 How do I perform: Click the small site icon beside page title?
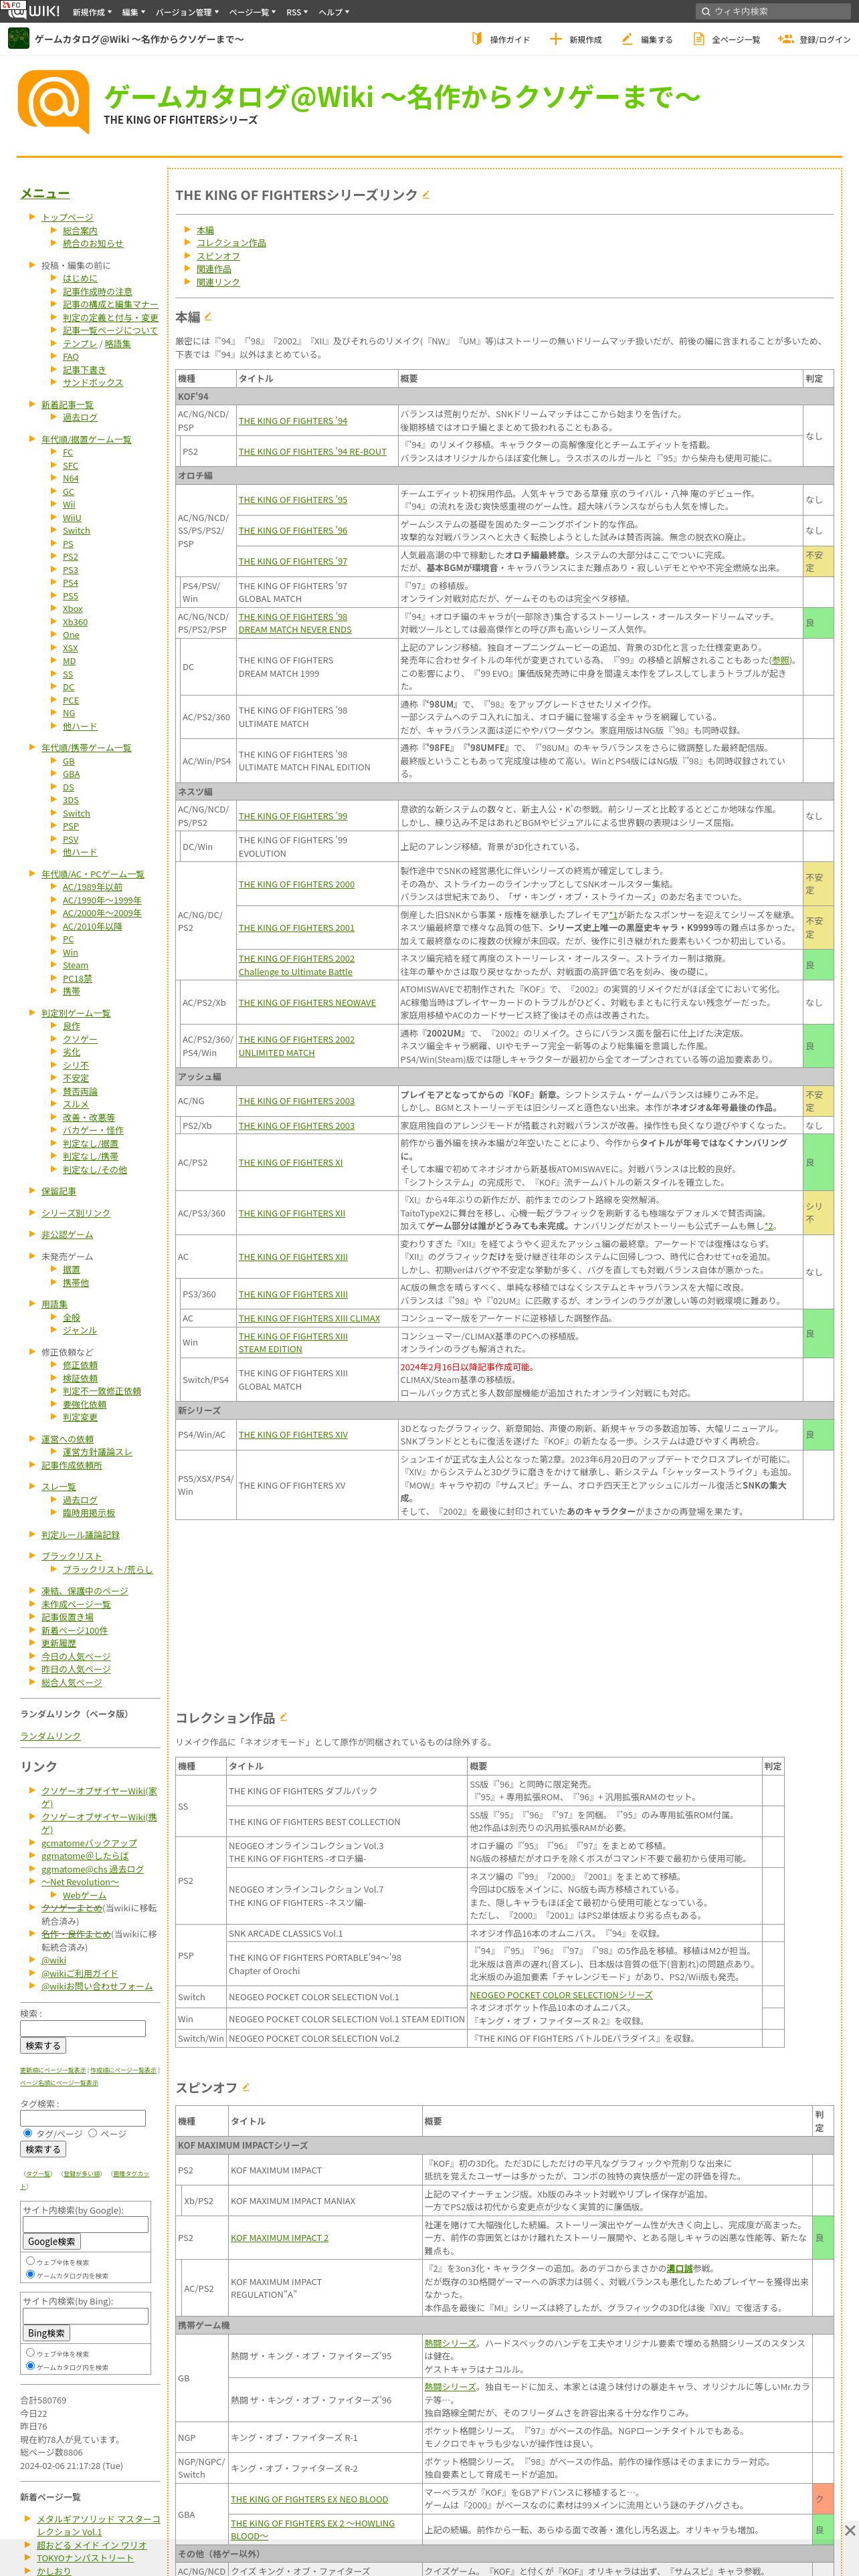(18, 39)
